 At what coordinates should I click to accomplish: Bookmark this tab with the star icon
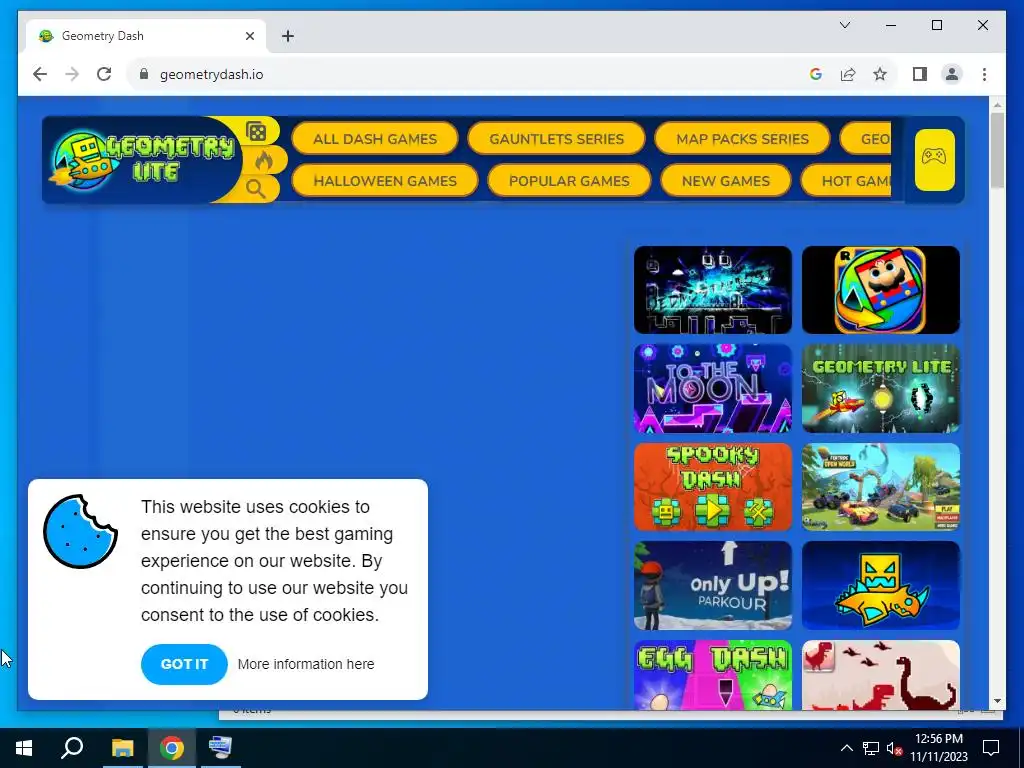coord(880,74)
